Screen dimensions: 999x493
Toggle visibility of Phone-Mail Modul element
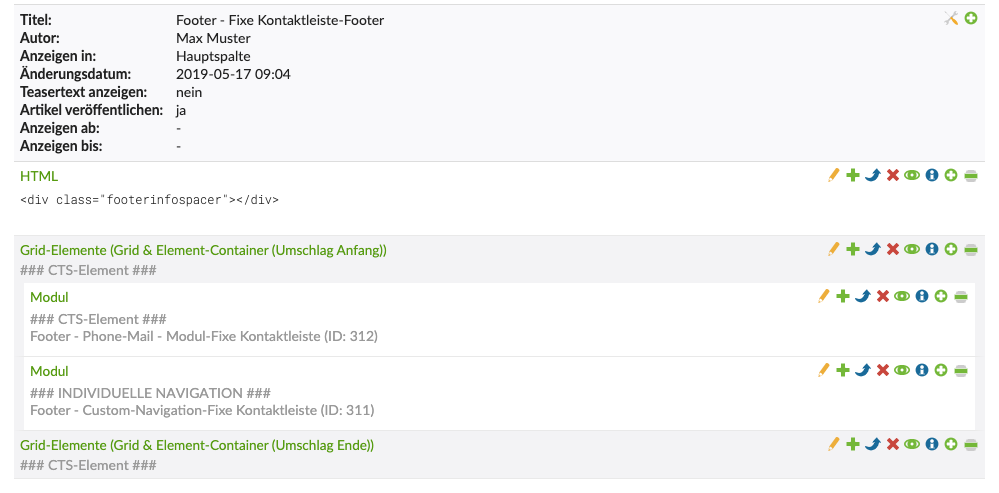pos(901,296)
